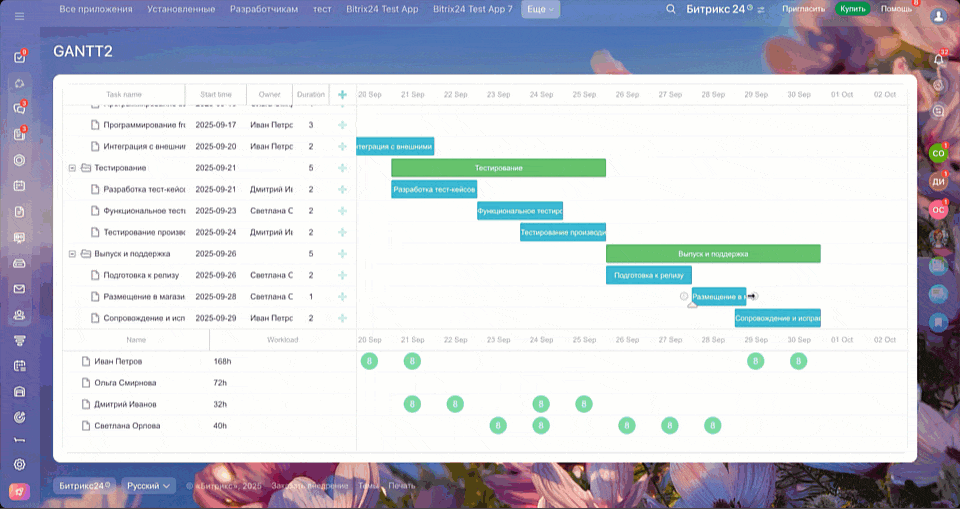Click the Подготовка к релизу task bar

(x=648, y=275)
